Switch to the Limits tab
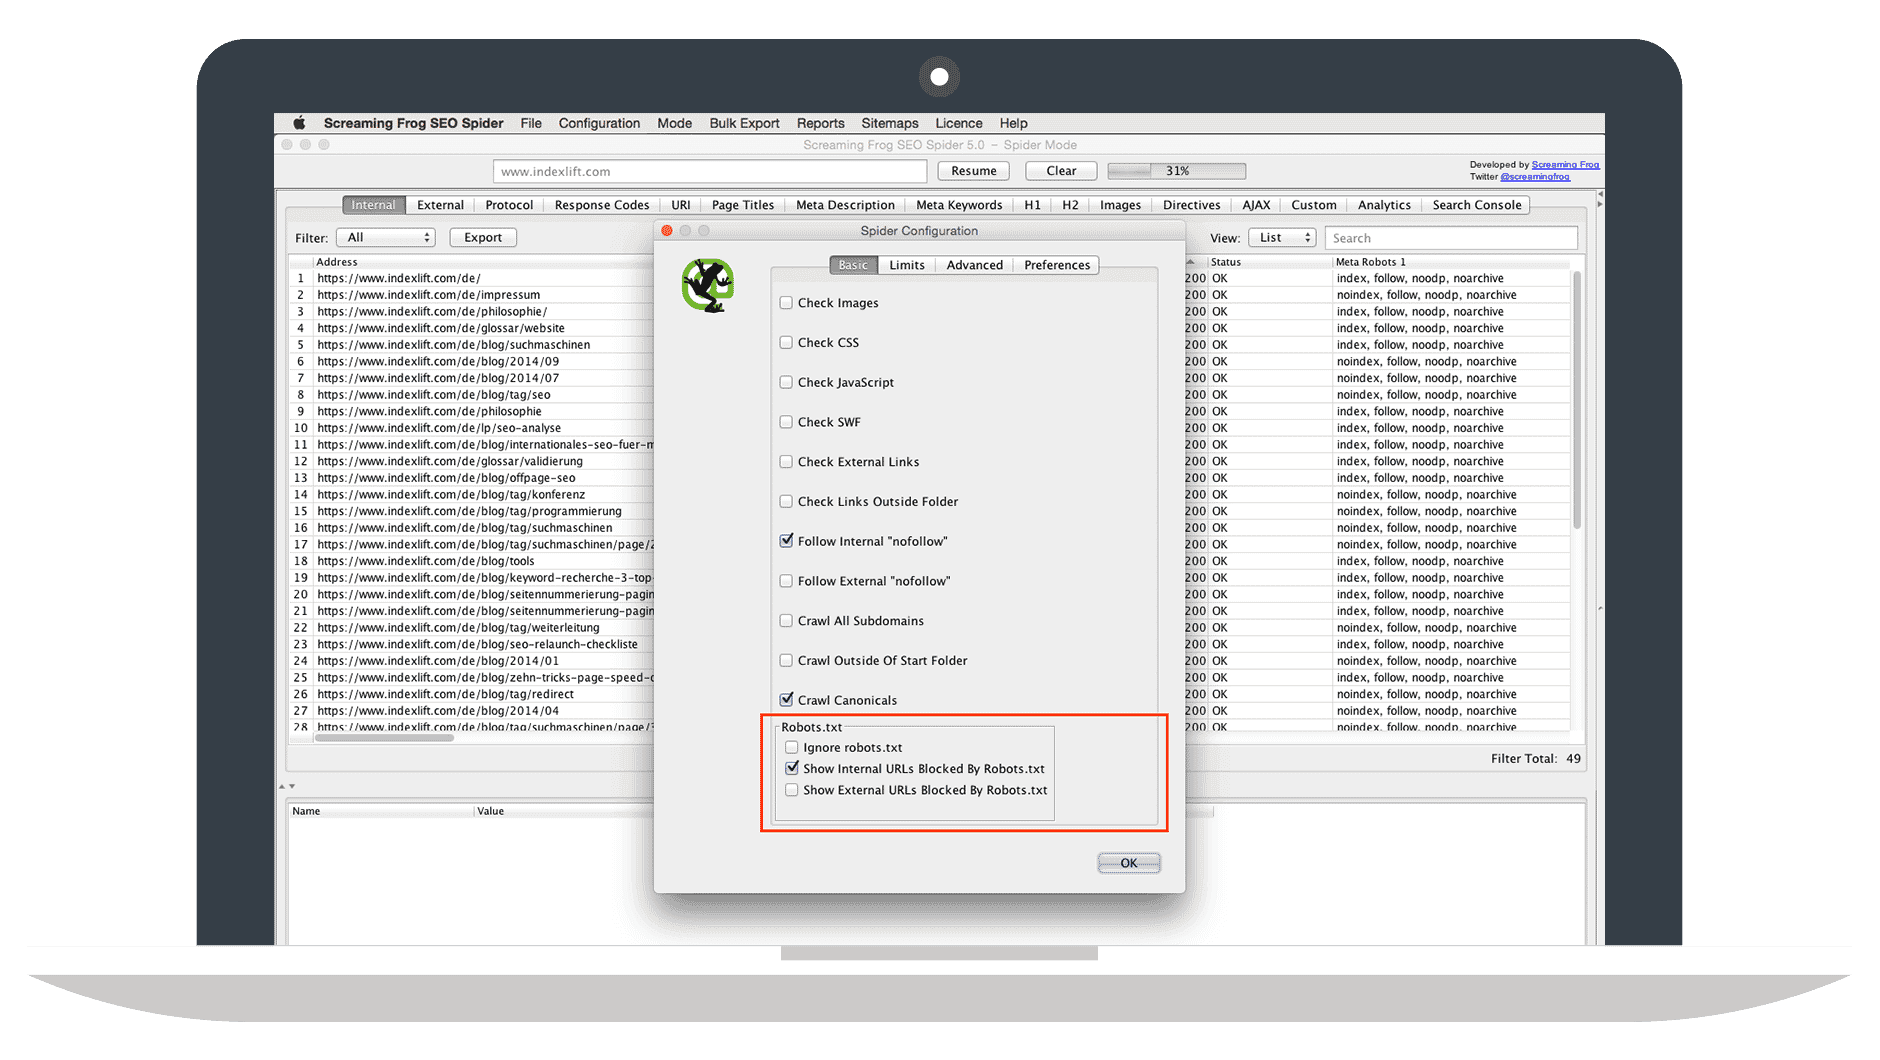The height and width of the screenshot is (1060, 1880). 907,265
